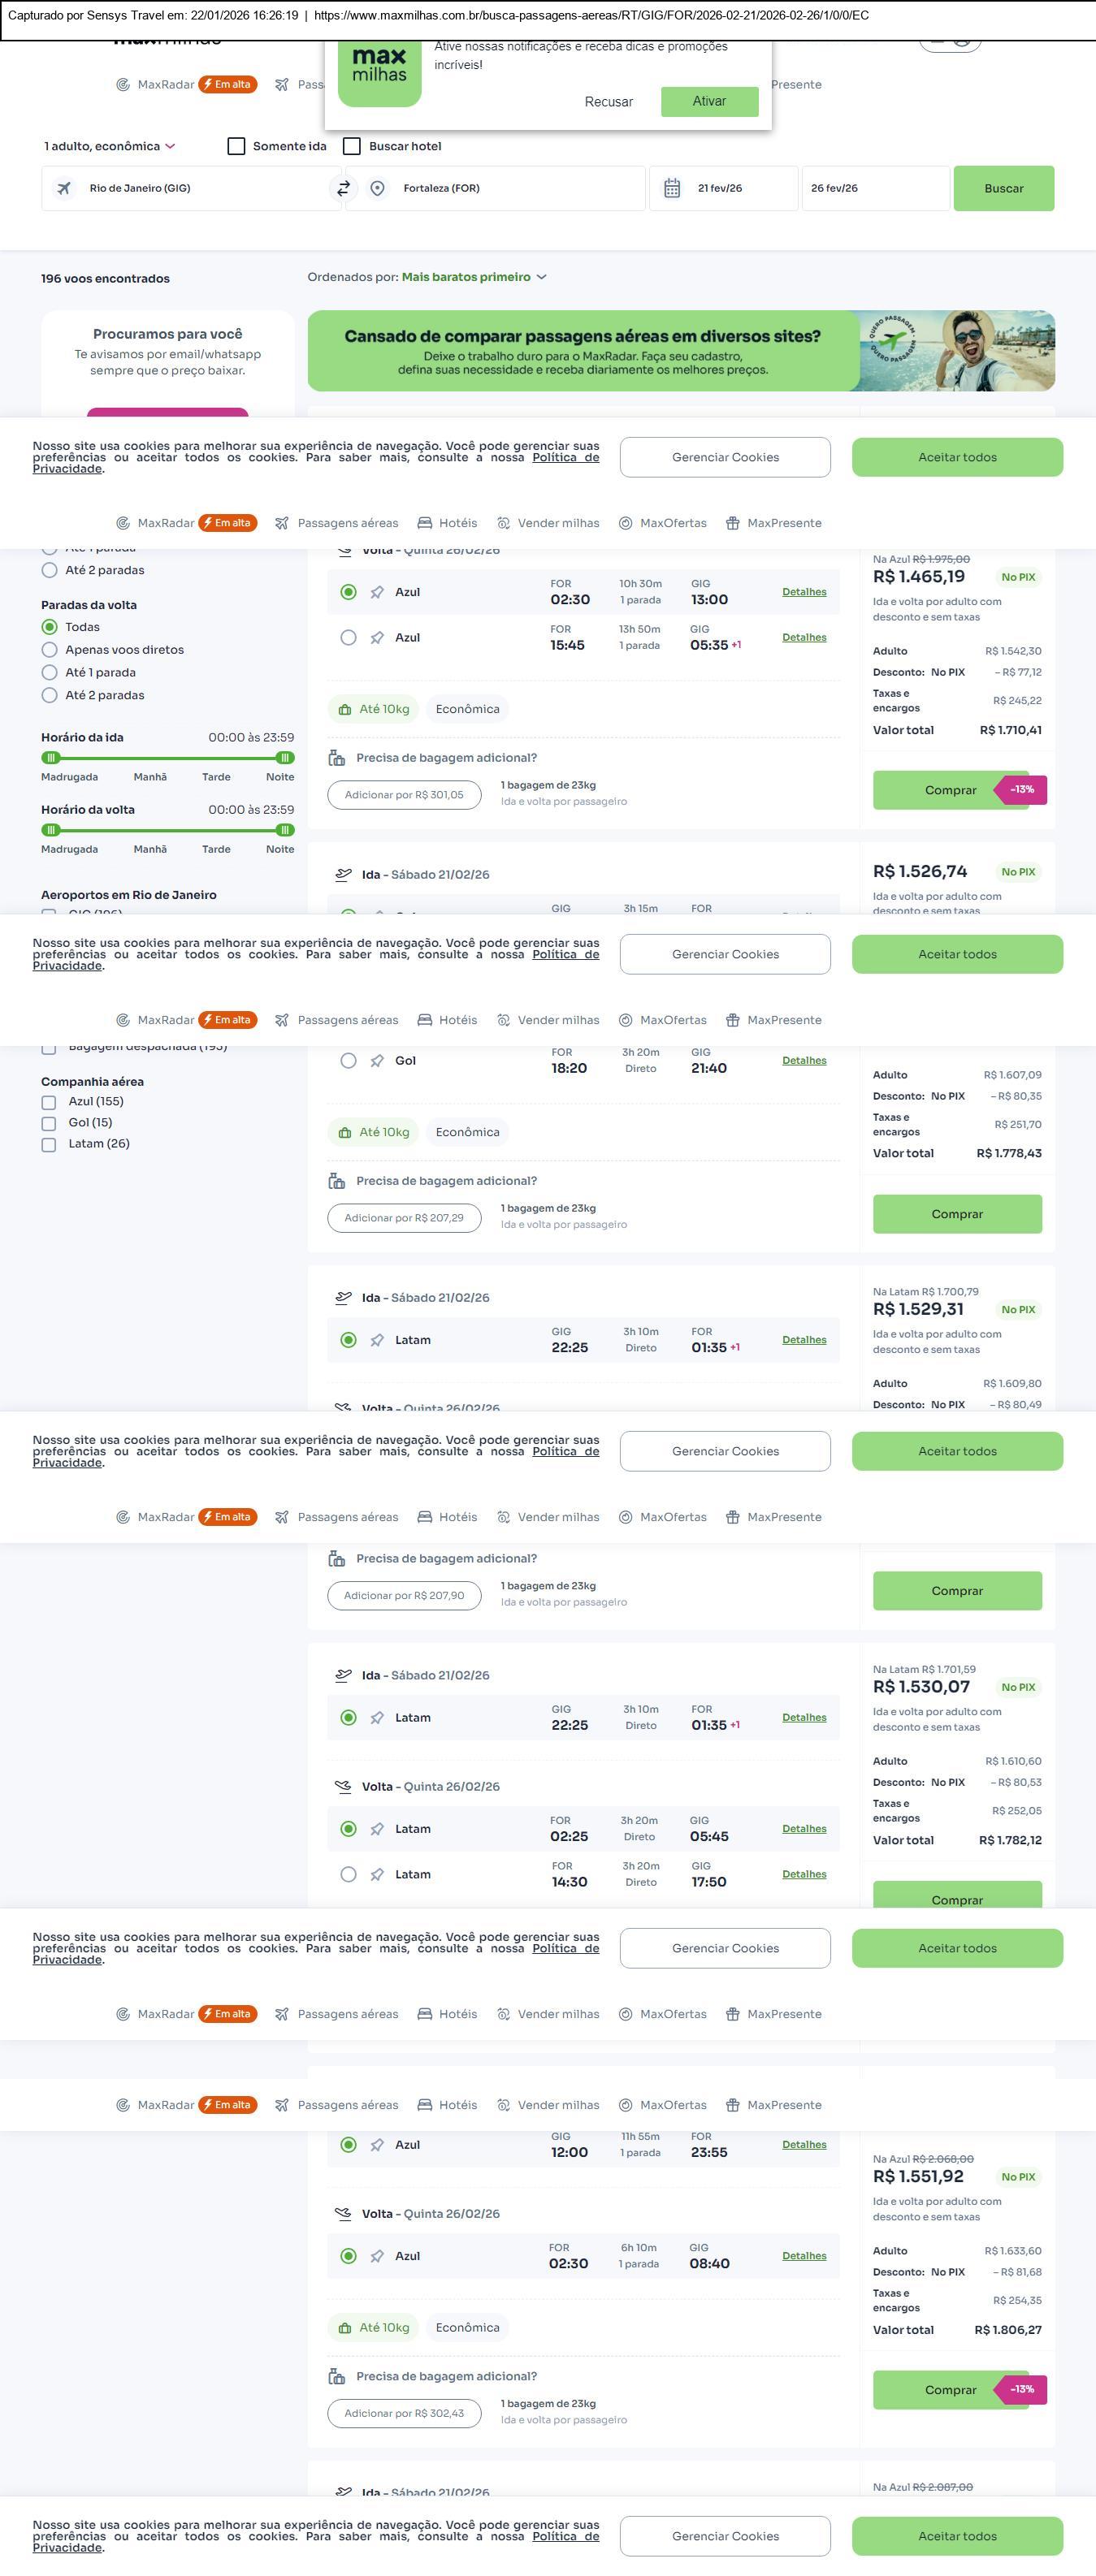Enable the Buscar hotel checkbox
This screenshot has width=1096, height=2576.
point(352,146)
